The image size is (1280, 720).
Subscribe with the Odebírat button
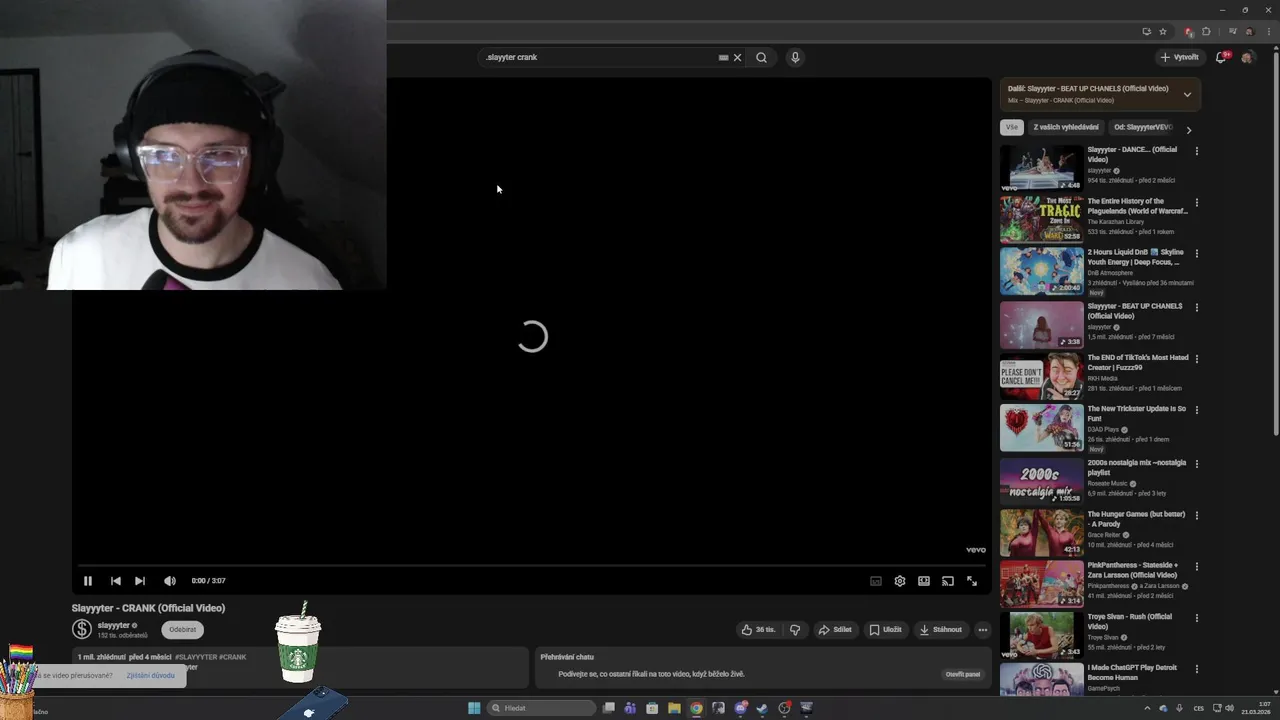[x=183, y=630]
